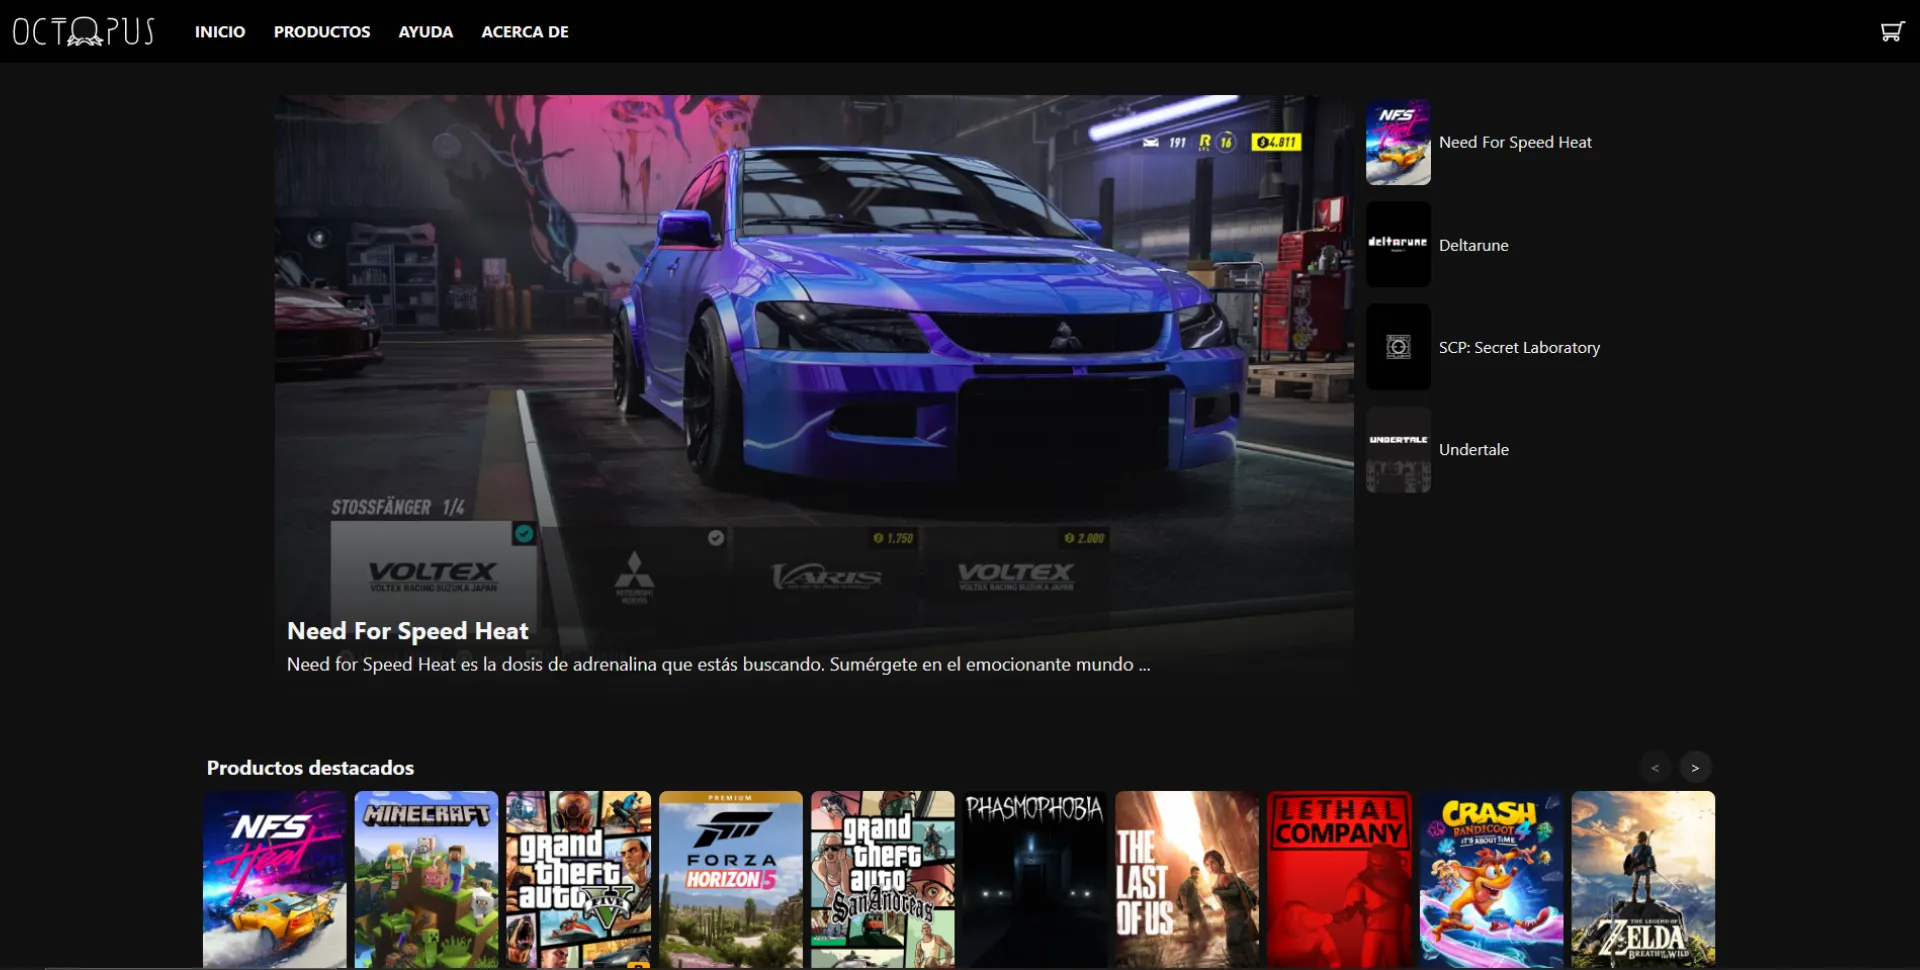Click the Octopus logo
The width and height of the screenshot is (1920, 970).
point(84,32)
